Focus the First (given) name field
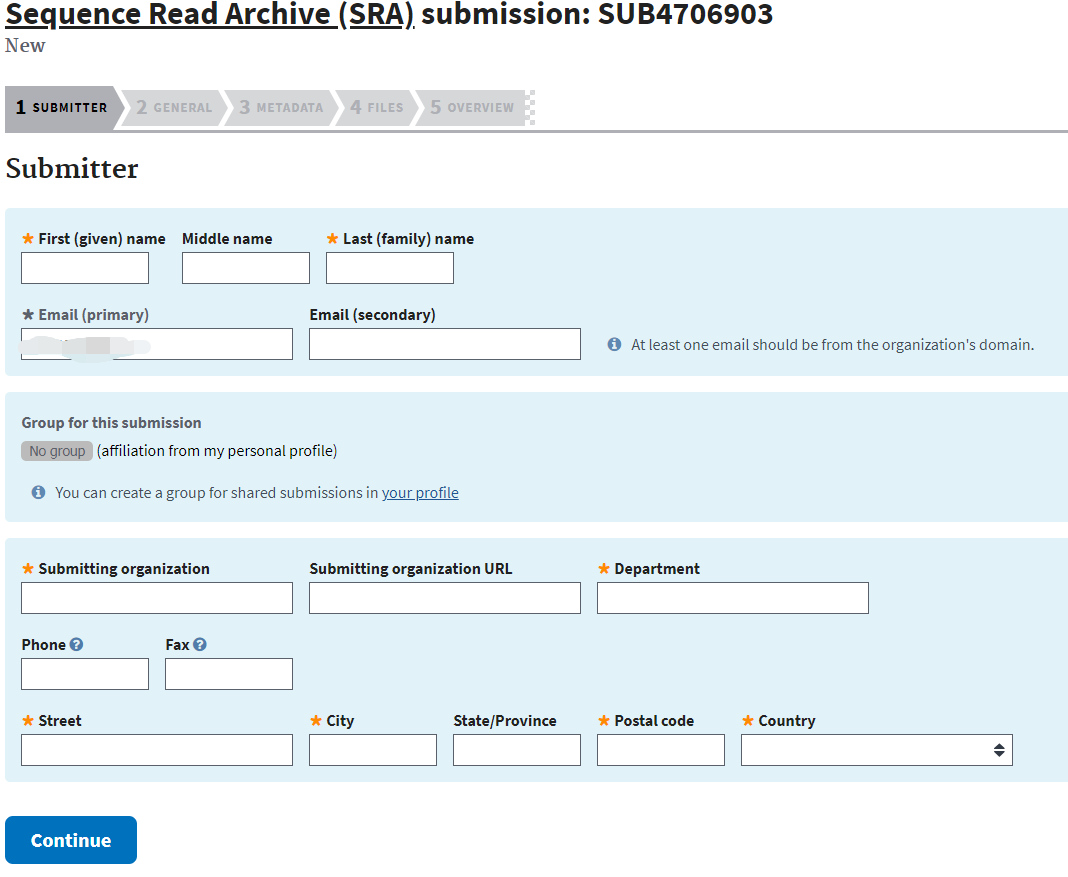Image resolution: width=1068 pixels, height=877 pixels. tap(85, 268)
